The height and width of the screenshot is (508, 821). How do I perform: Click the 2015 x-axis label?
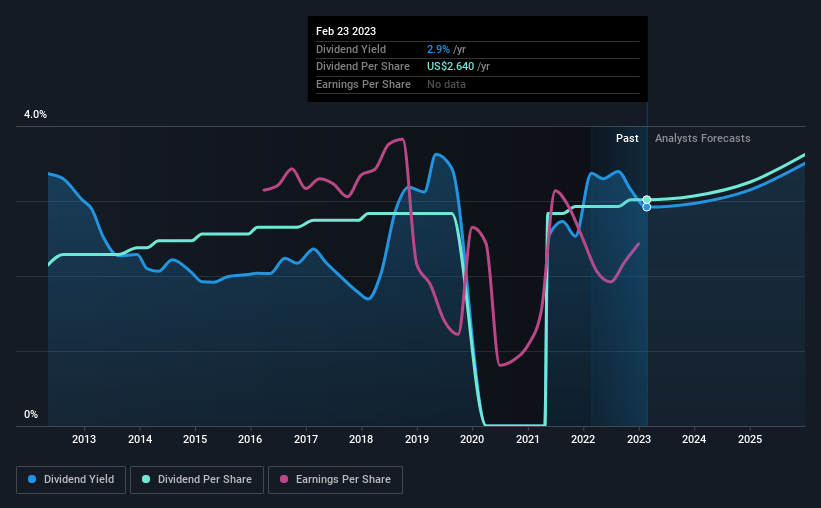pyautogui.click(x=195, y=439)
